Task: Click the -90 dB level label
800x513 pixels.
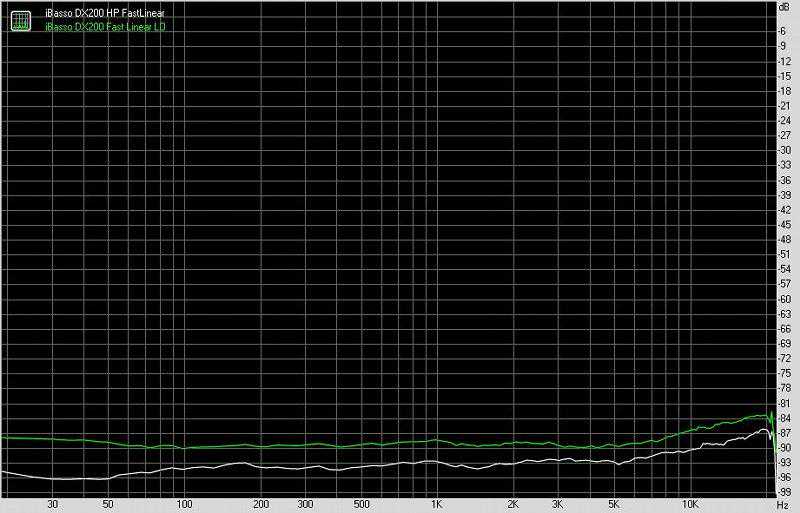Action: (x=785, y=447)
